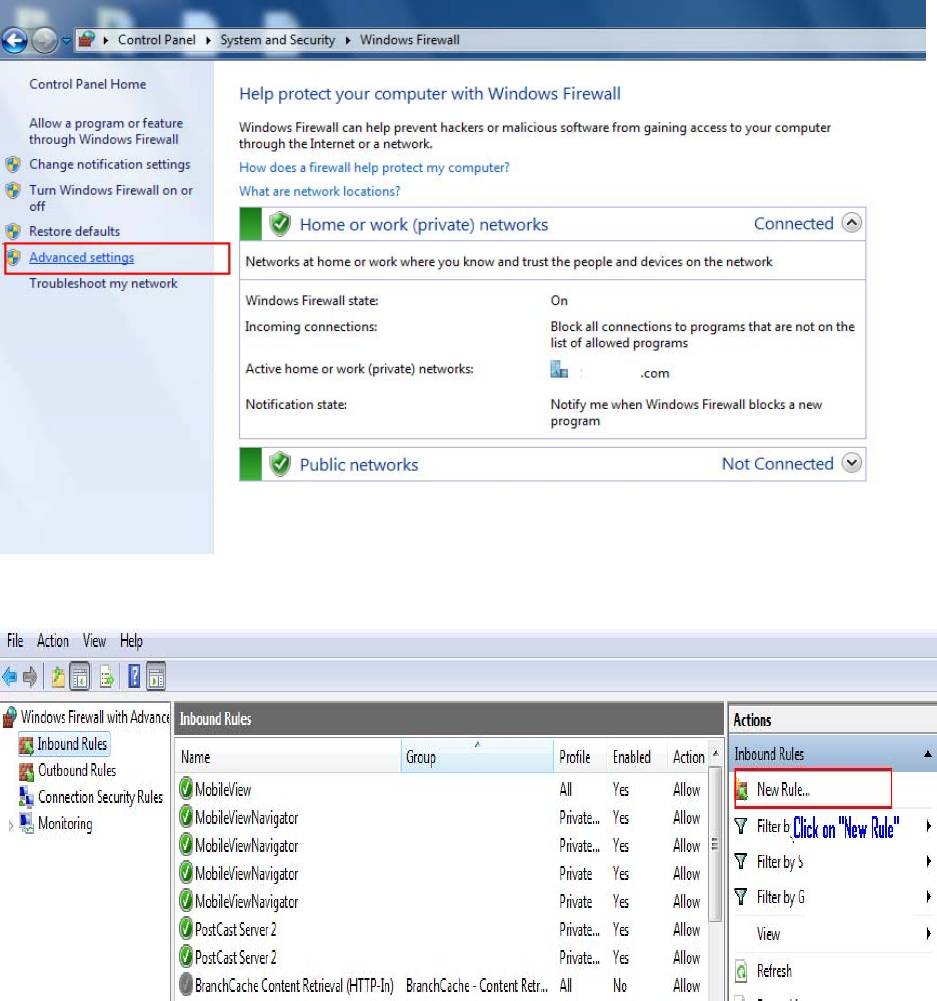Open the Filter by Group submenu arrow

click(928, 897)
